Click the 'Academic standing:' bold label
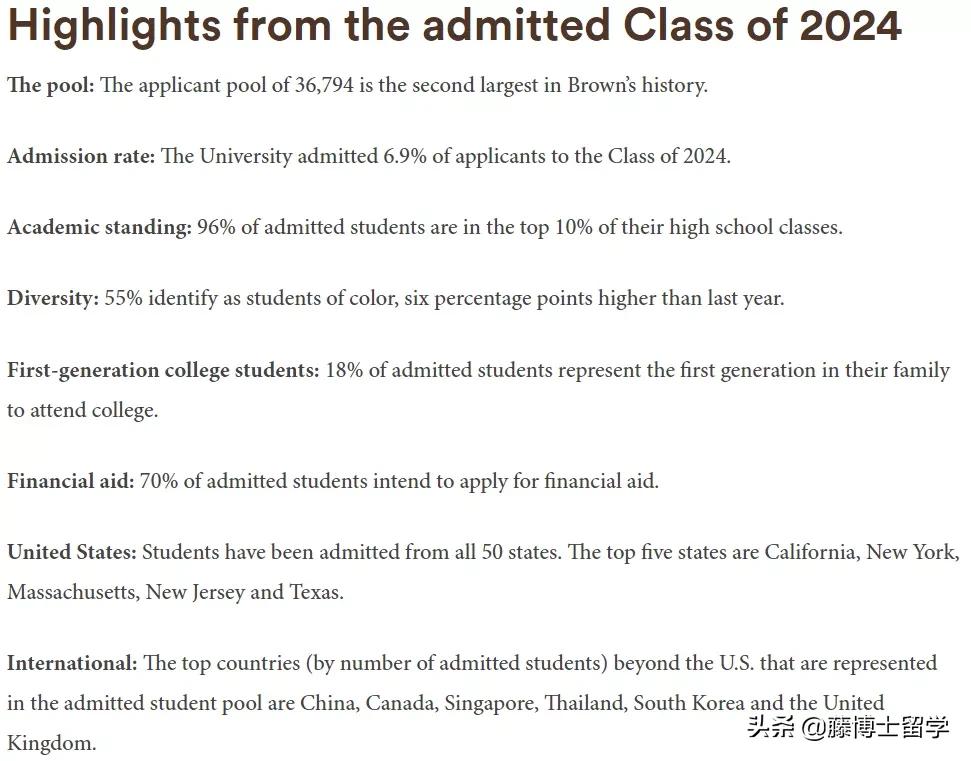This screenshot has height=761, width=971. pos(99,227)
